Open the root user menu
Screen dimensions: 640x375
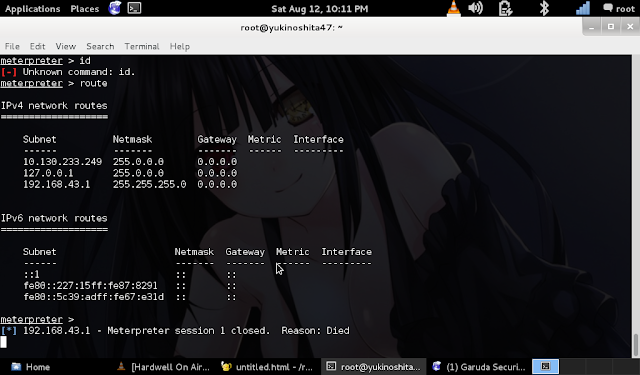[619, 9]
